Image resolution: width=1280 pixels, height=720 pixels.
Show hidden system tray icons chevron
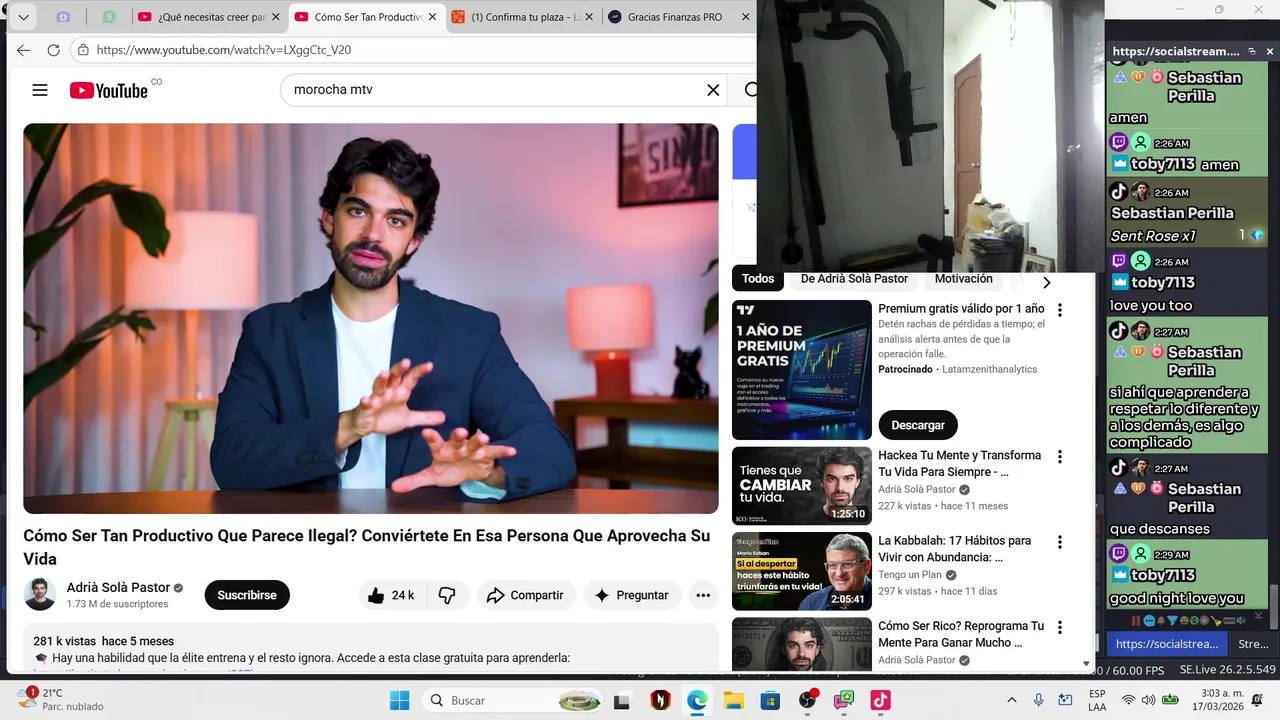coord(1011,700)
